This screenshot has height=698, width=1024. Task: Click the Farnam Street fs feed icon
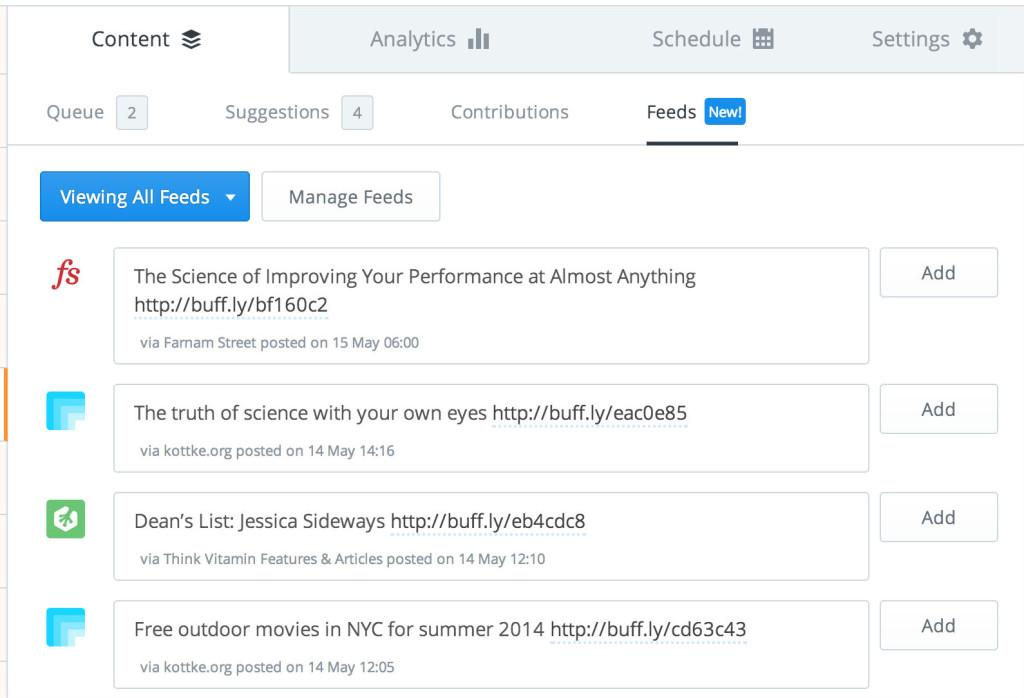[66, 275]
